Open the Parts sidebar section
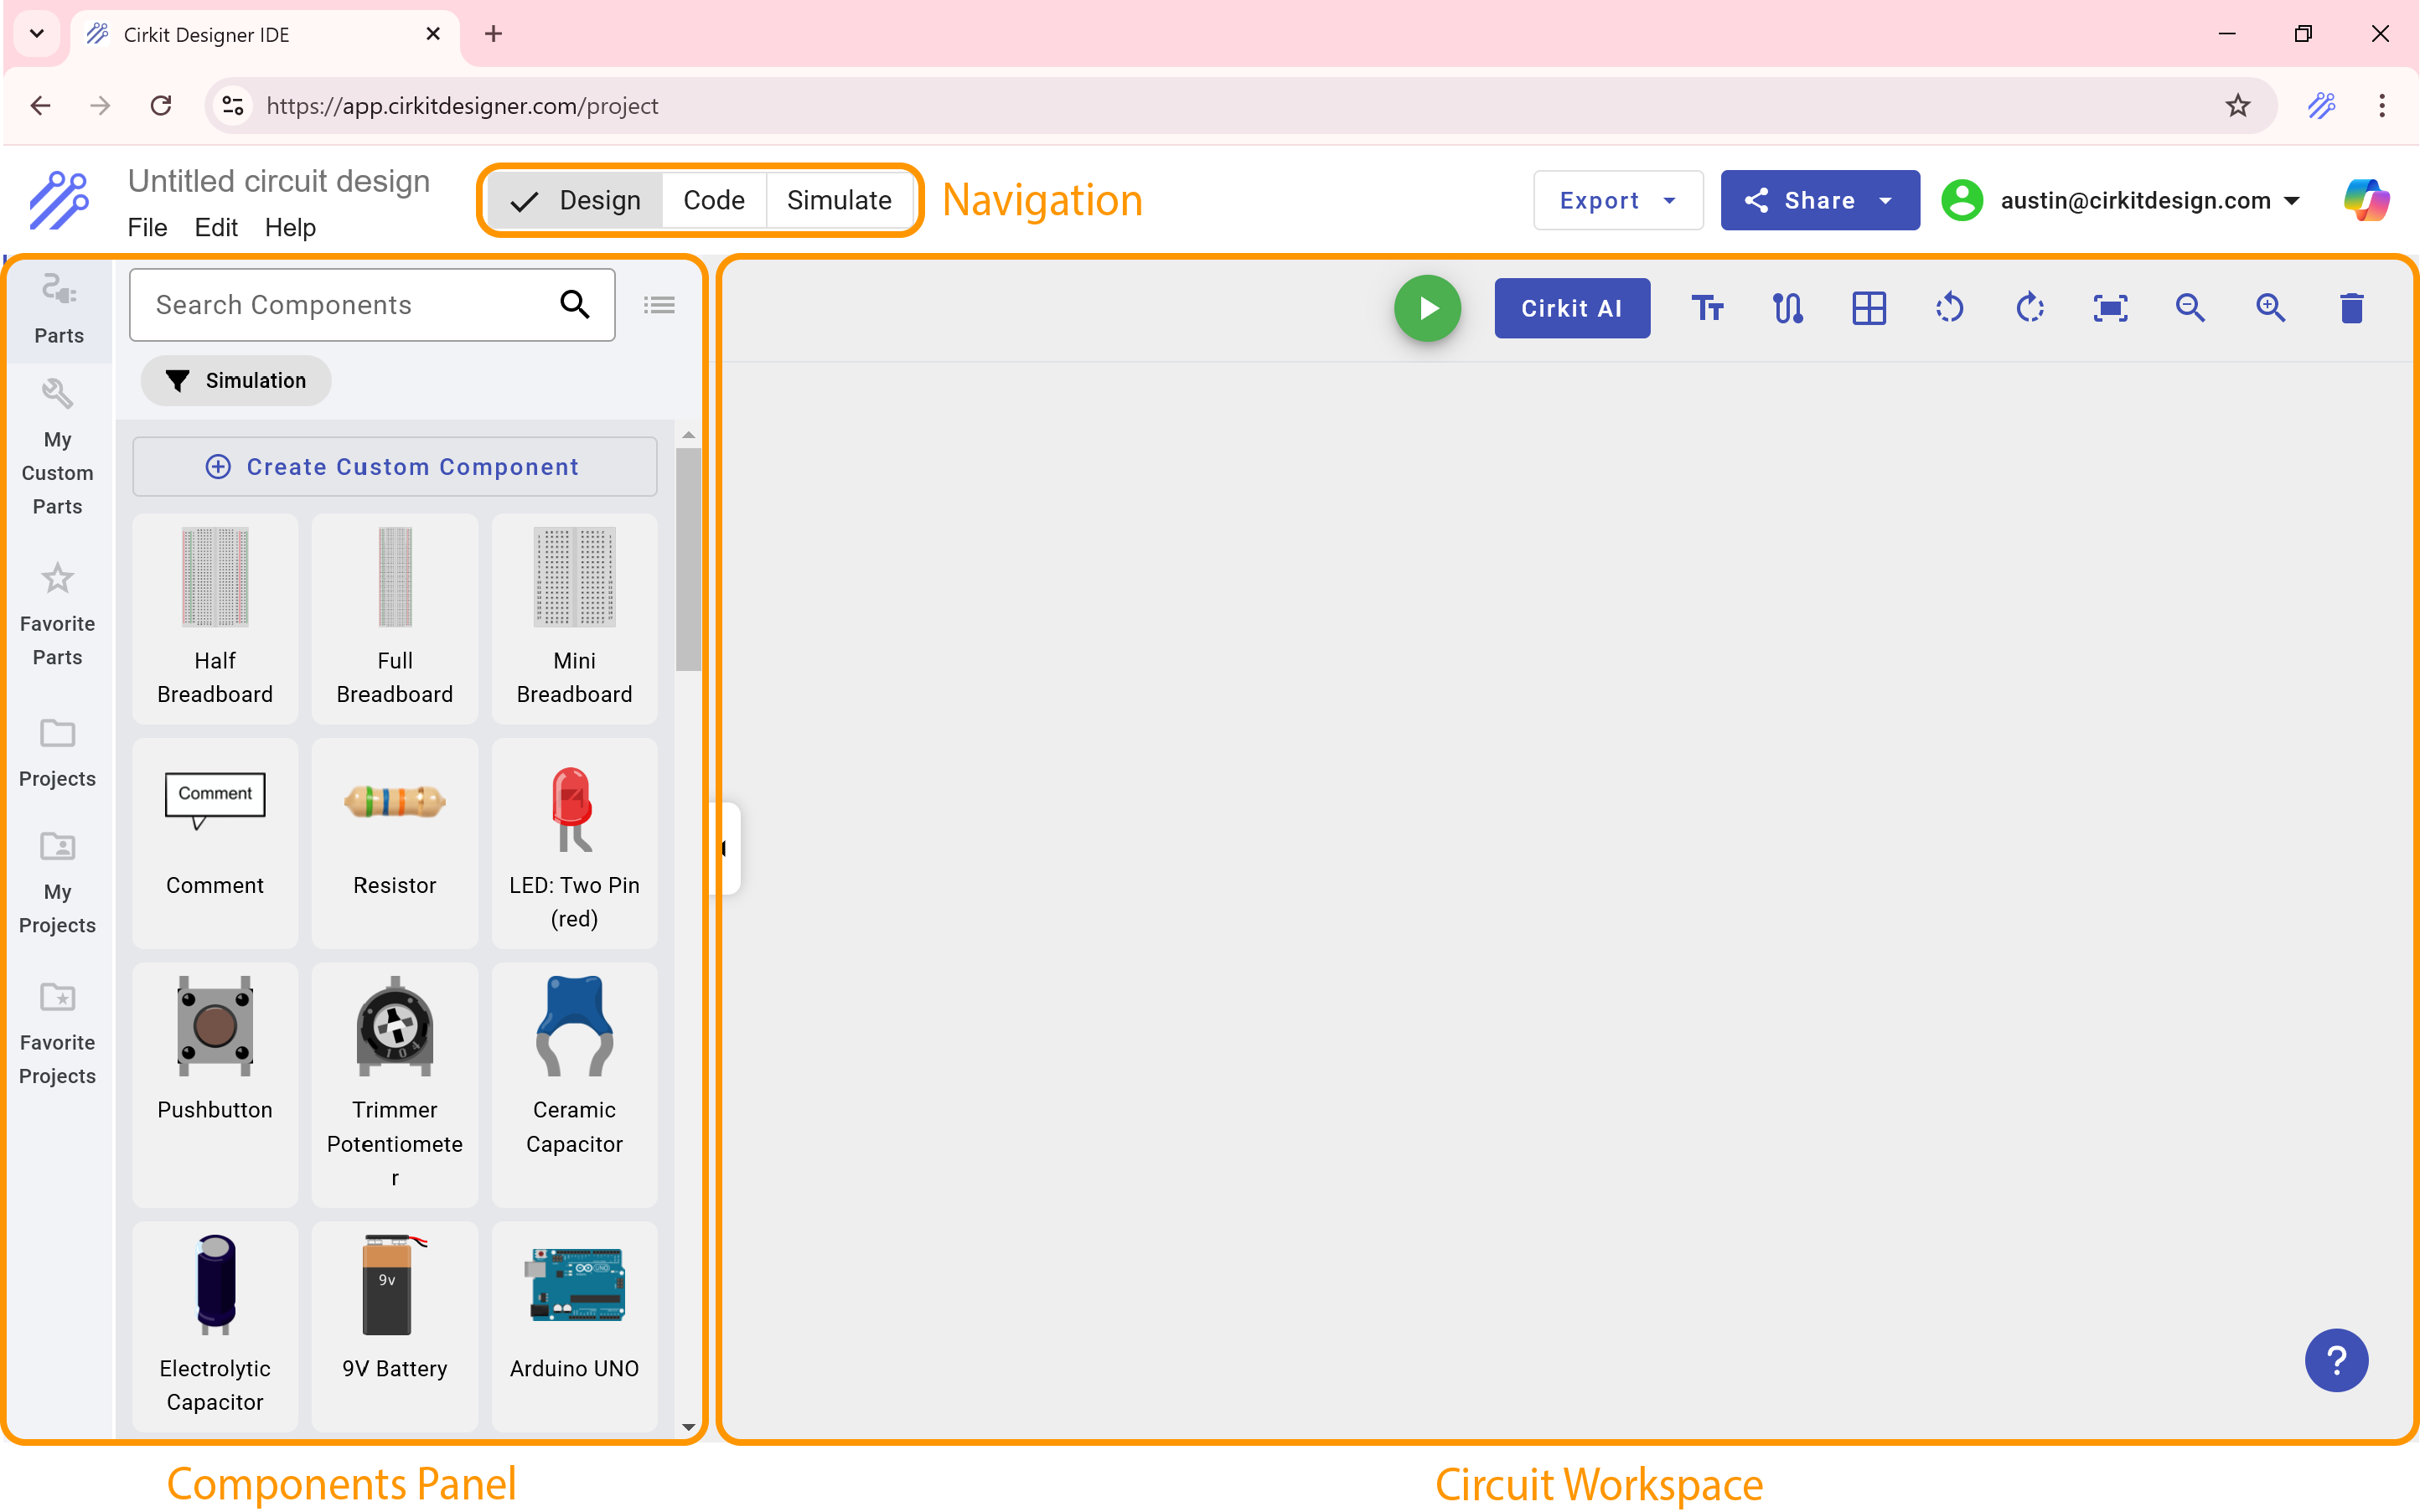Viewport: 2420px width, 1512px height. (x=58, y=310)
